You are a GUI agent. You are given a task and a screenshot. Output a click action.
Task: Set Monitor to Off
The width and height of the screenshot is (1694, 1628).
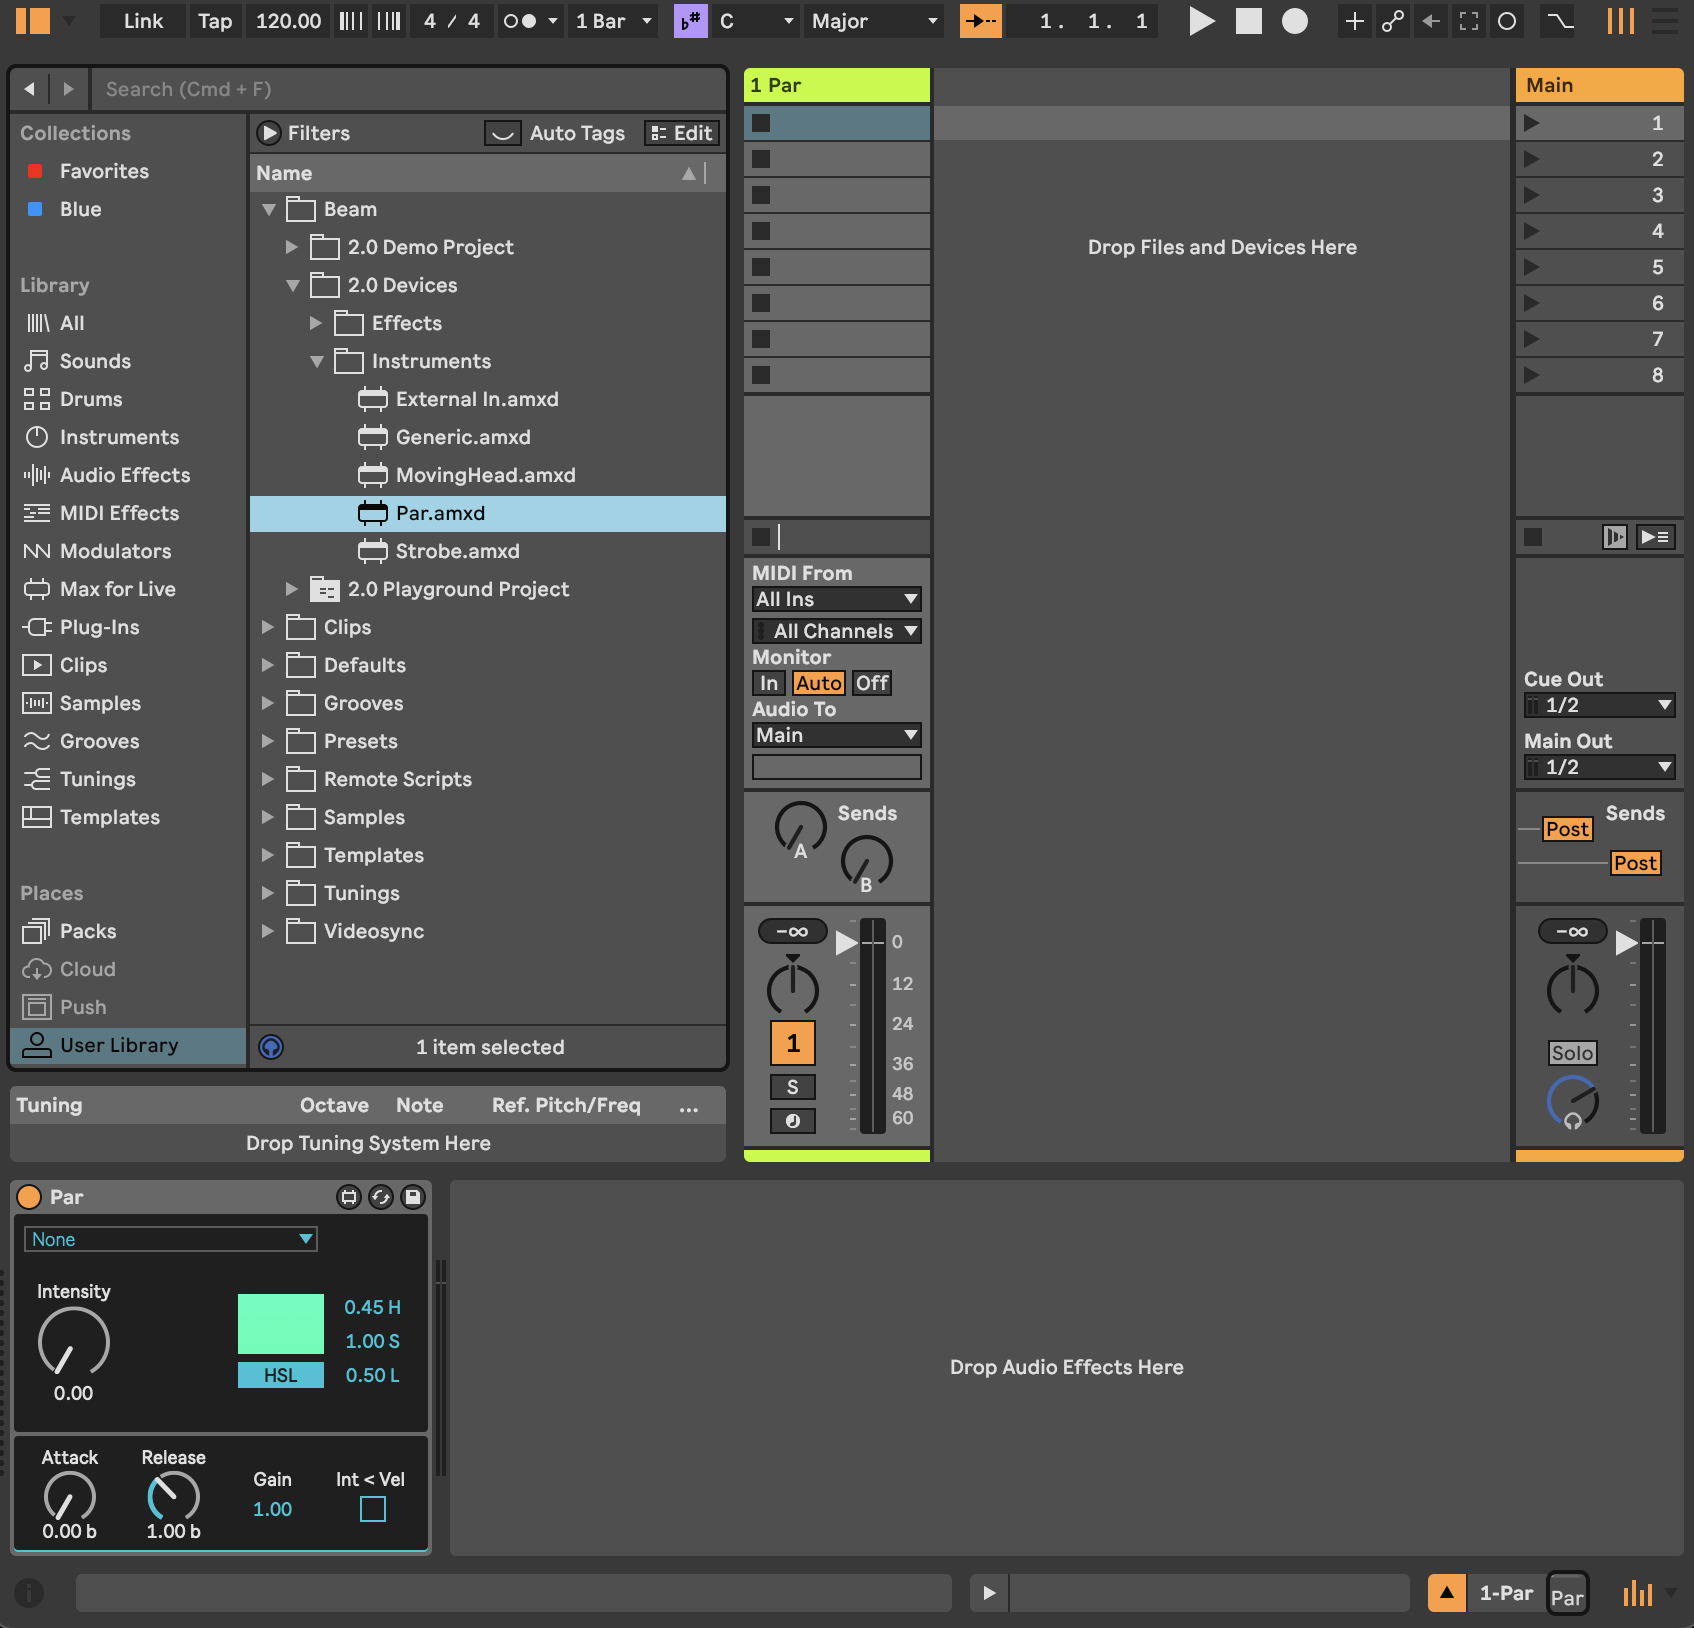click(x=872, y=683)
